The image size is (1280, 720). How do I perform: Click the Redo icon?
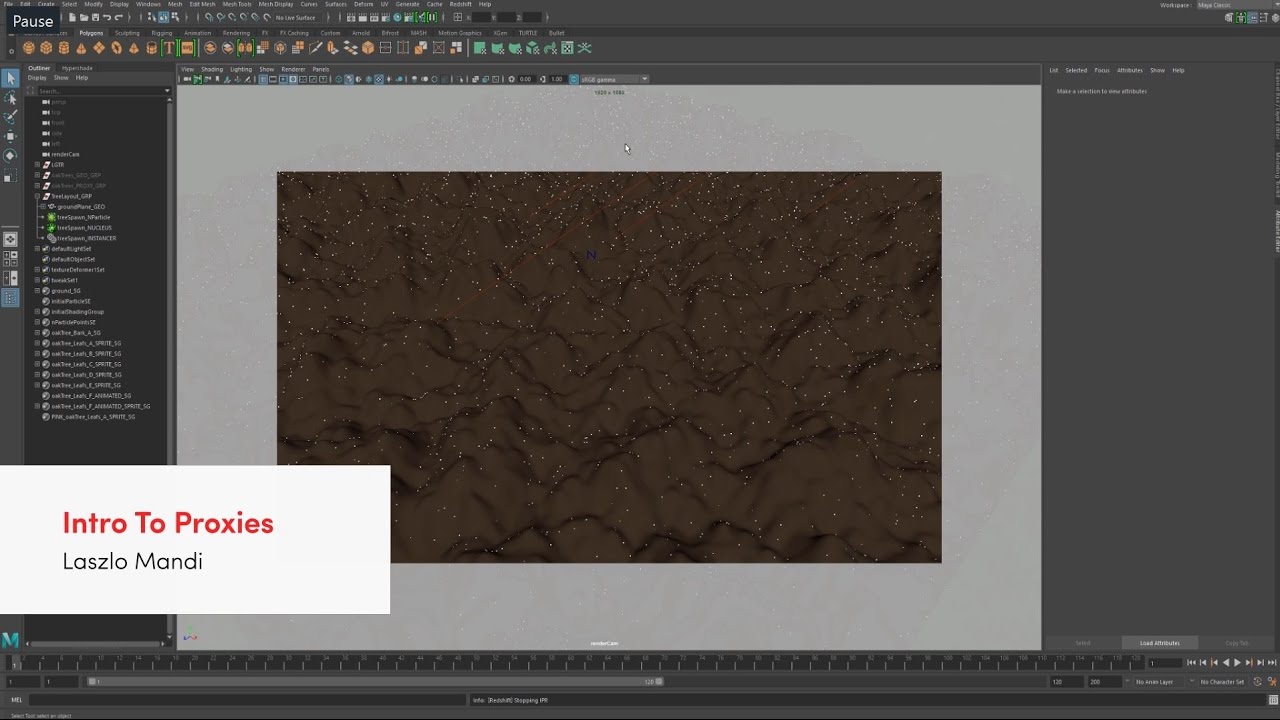coord(118,17)
